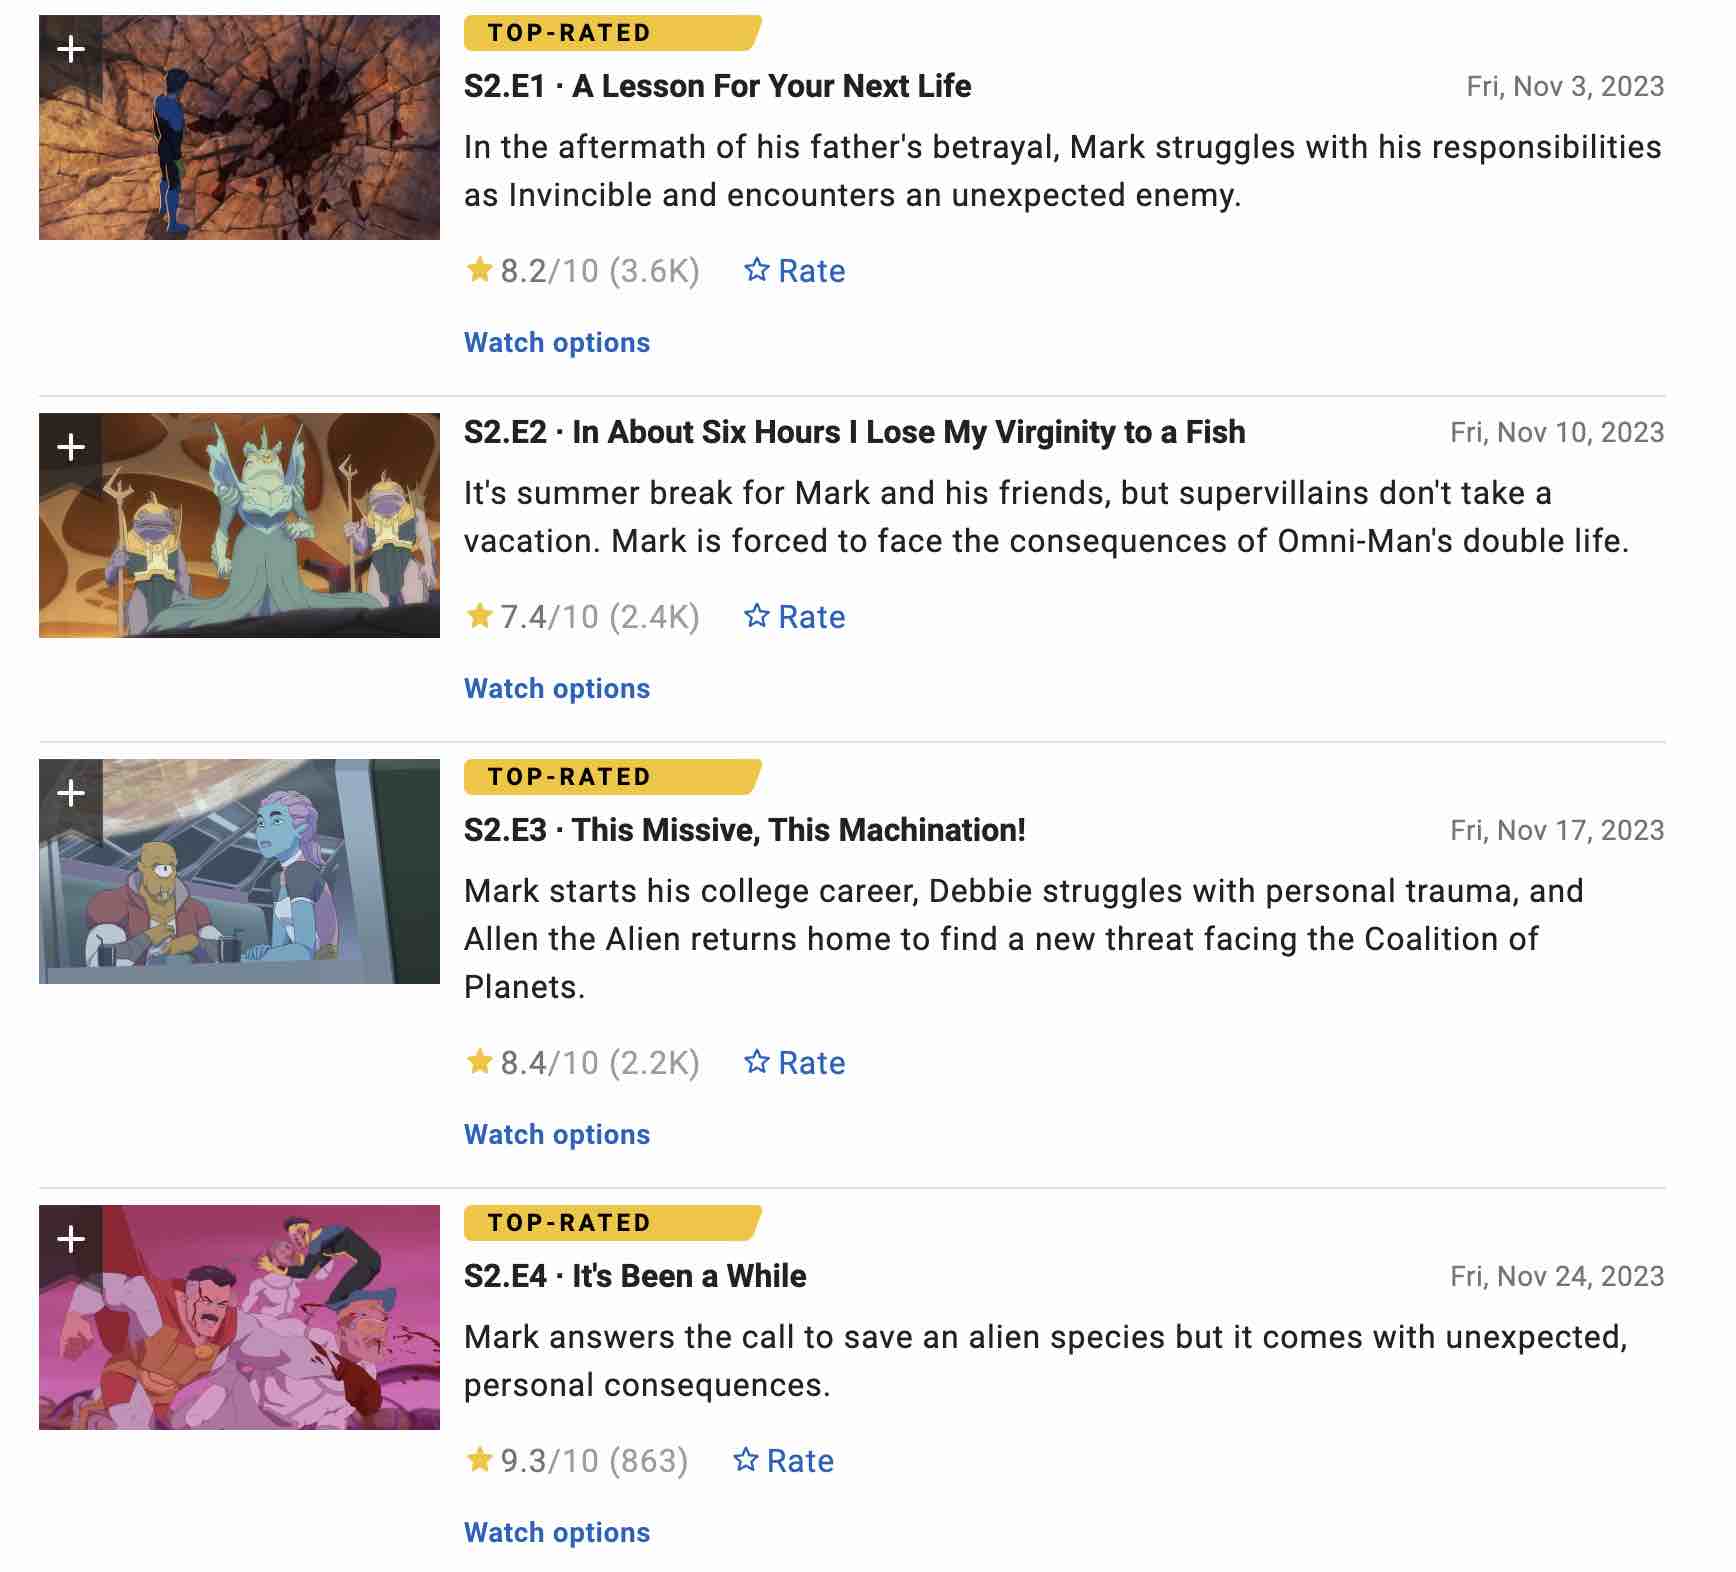
Task: Add S2.E1 episode to watchlist plus icon
Action: tap(71, 48)
